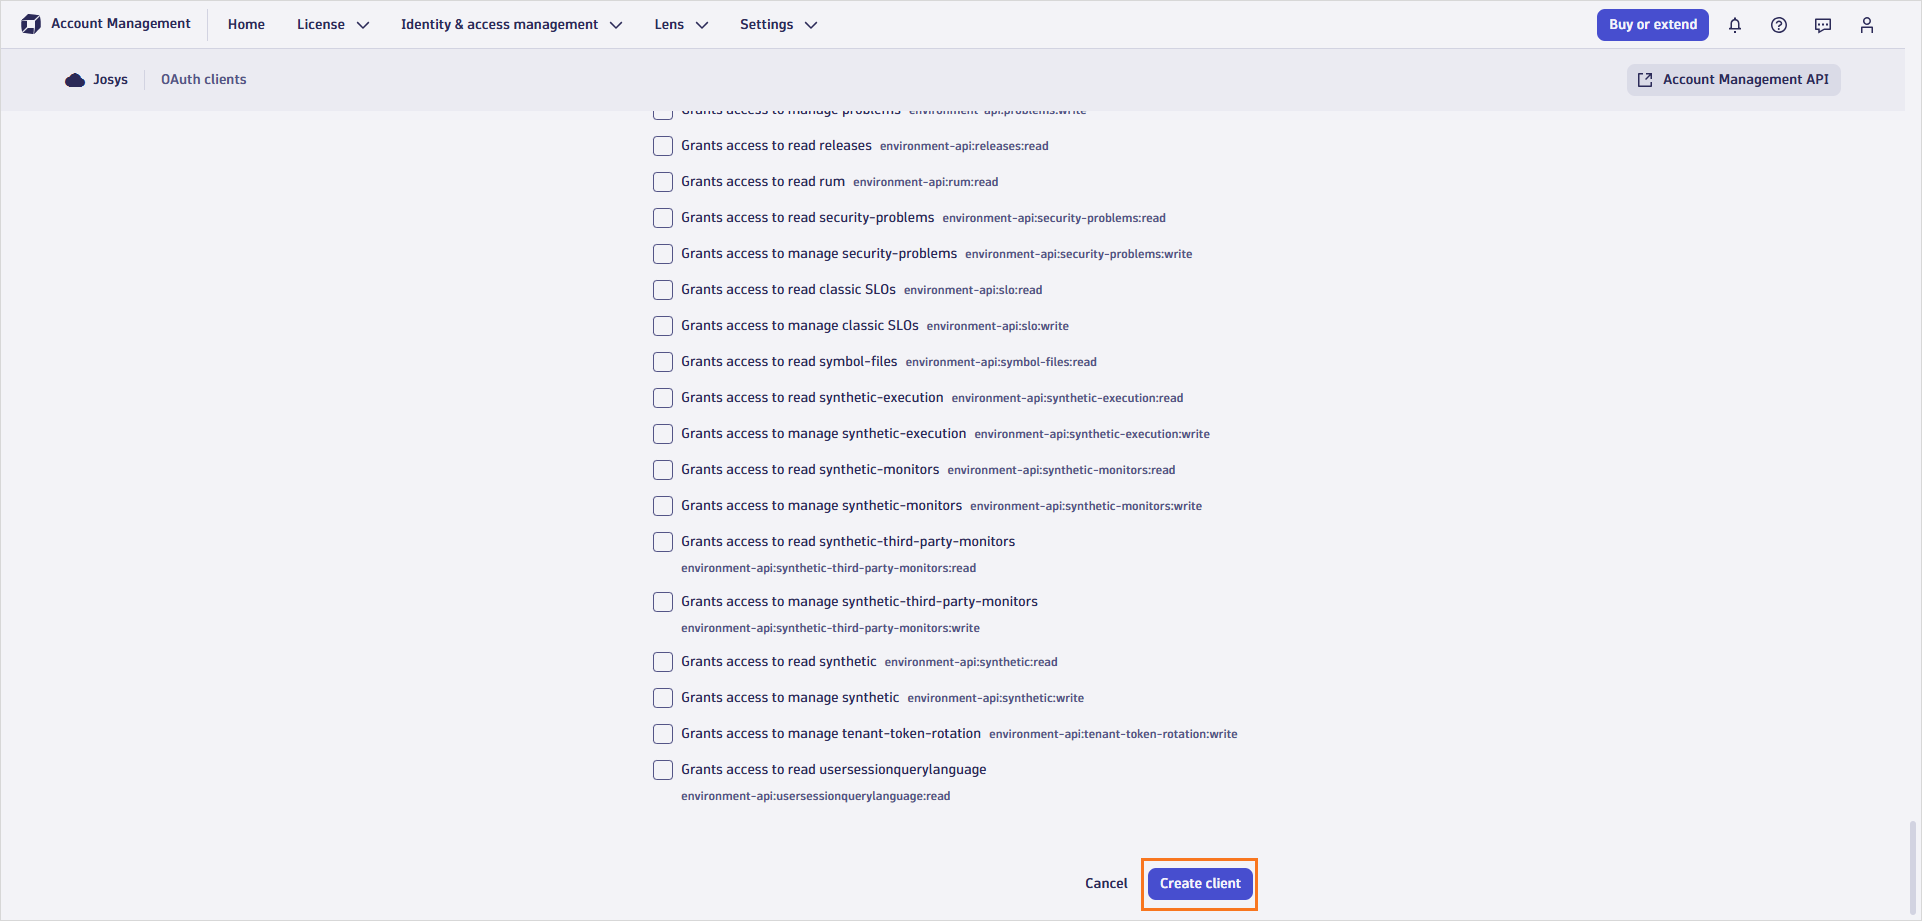Click environment-api:synthetic-third-party-monitors:write scope text
Viewport: 1922px width, 921px height.
[830, 628]
